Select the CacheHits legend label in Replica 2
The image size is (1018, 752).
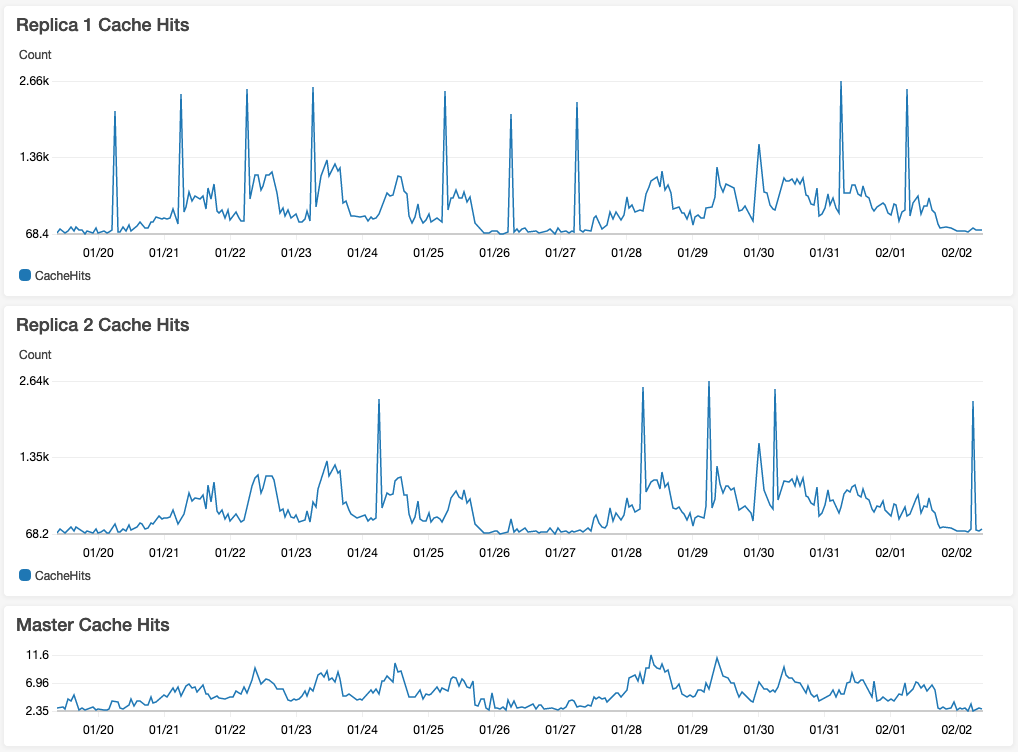(x=62, y=575)
